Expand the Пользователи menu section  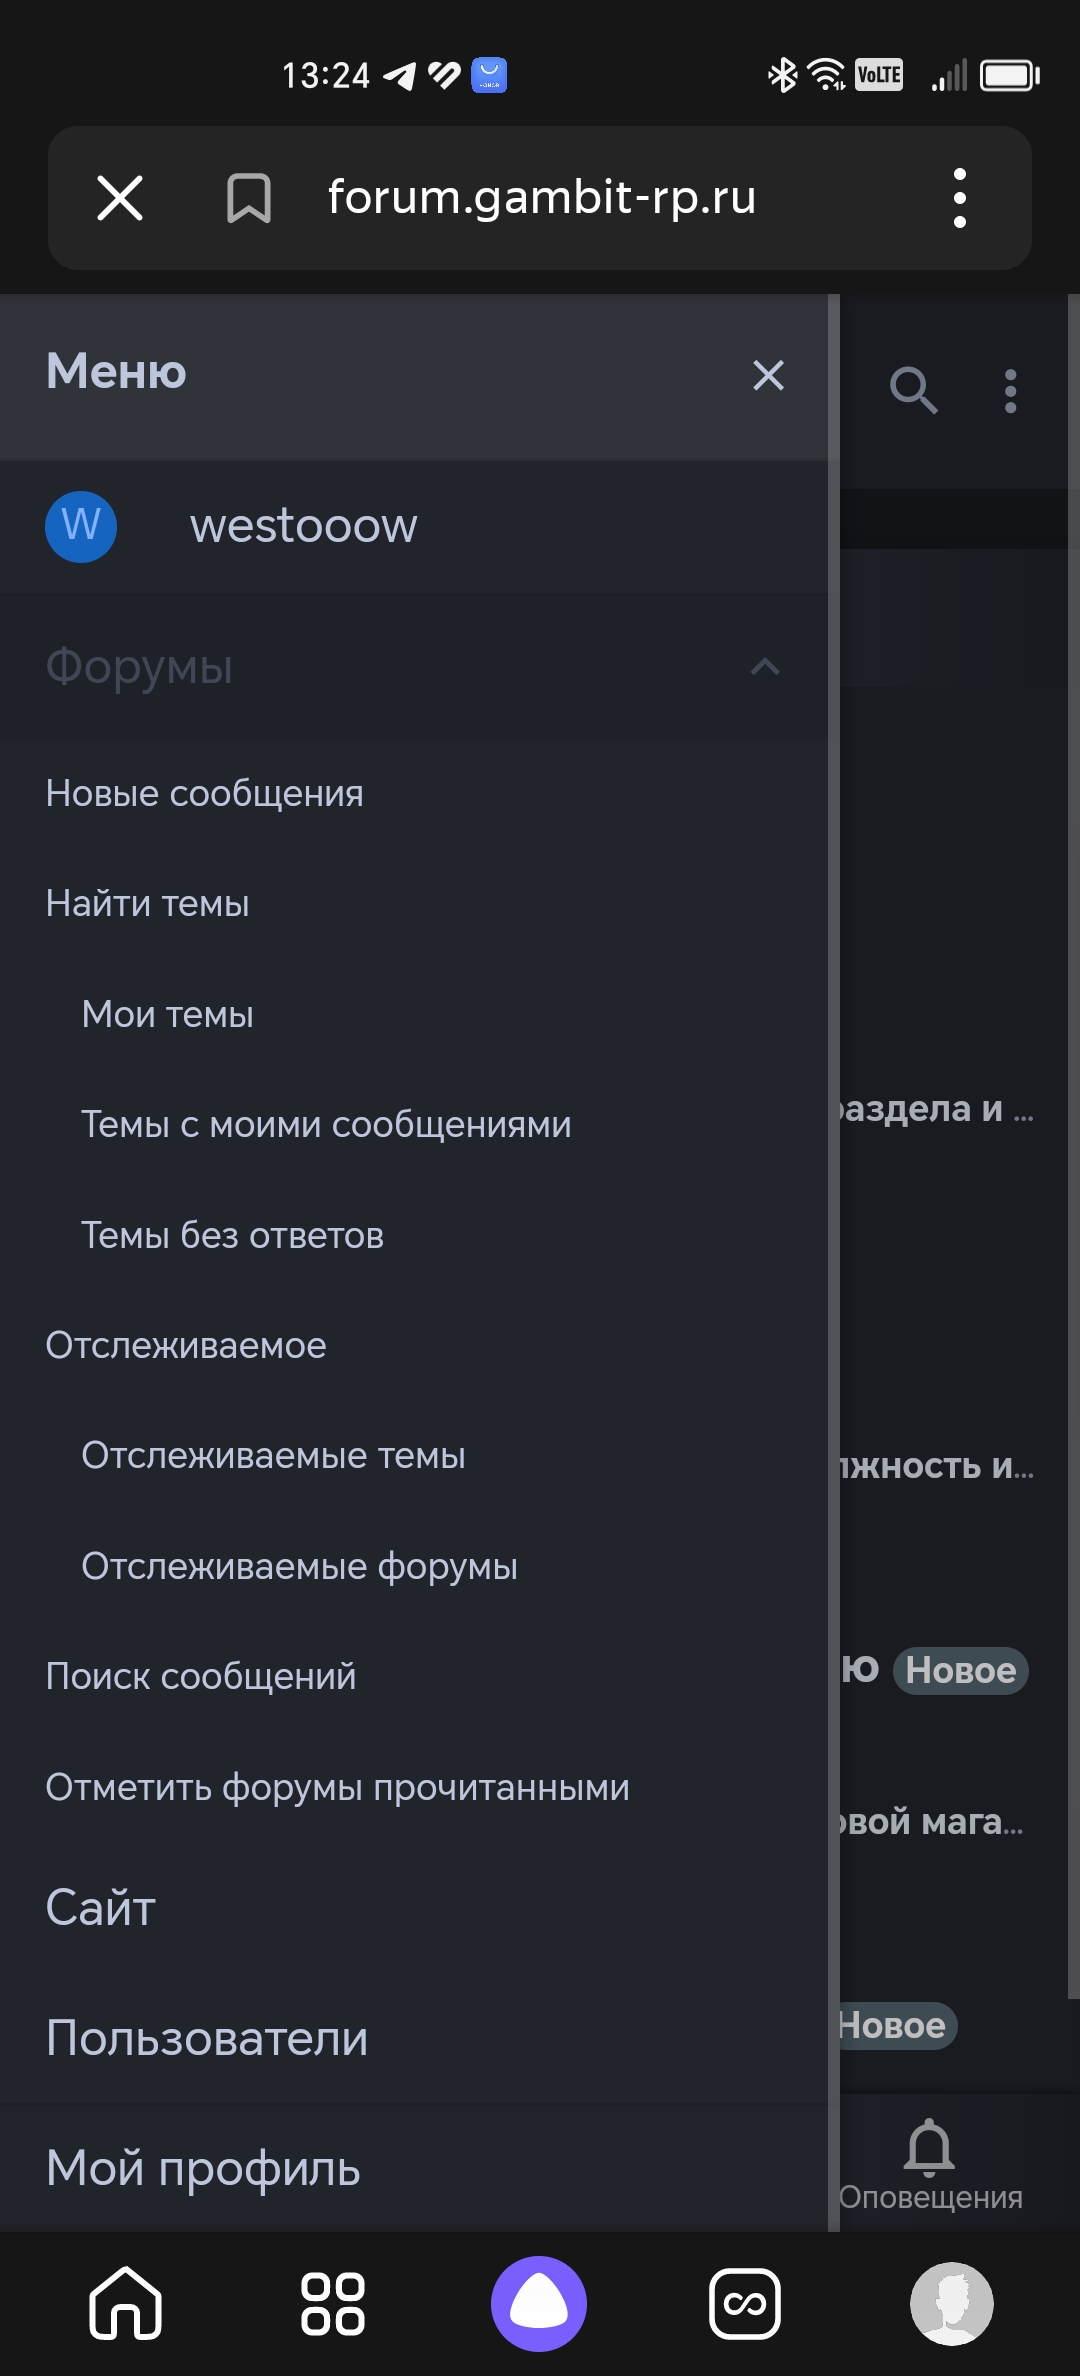207,2038
